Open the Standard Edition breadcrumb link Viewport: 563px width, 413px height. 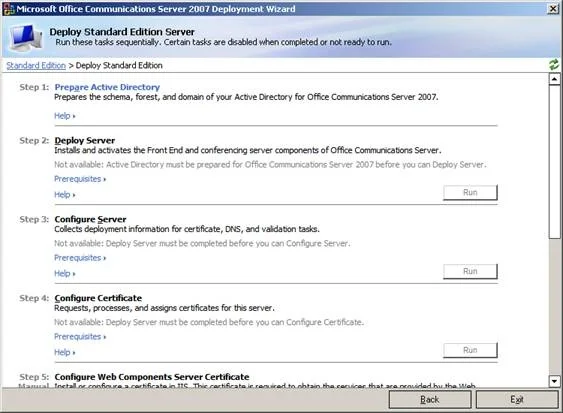[x=36, y=65]
